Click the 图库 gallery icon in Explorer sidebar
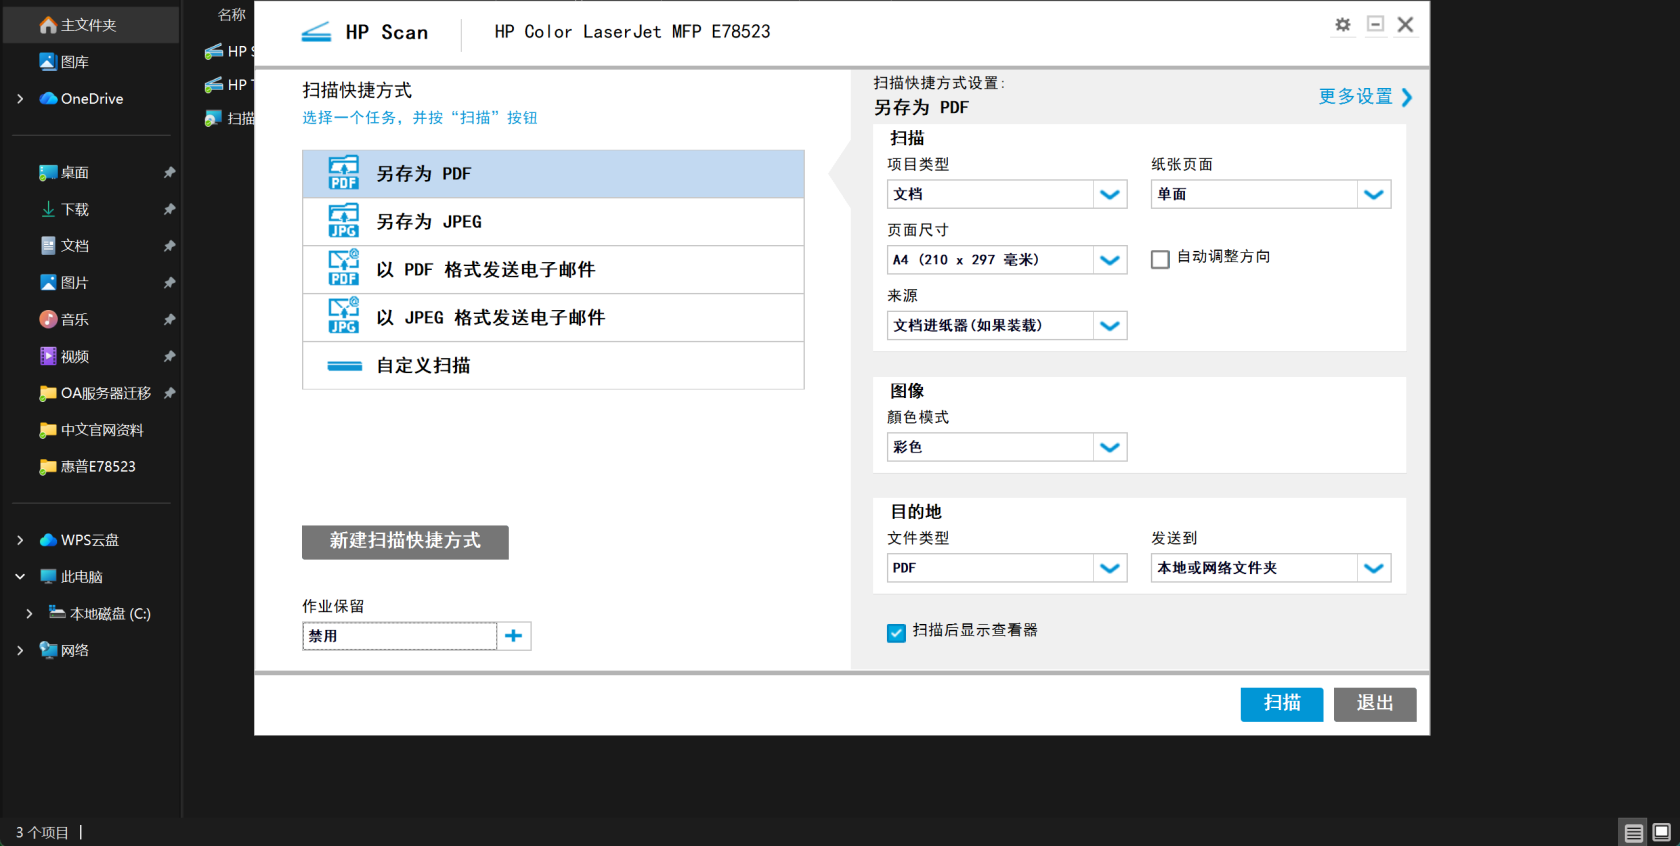1680x846 pixels. [x=48, y=62]
